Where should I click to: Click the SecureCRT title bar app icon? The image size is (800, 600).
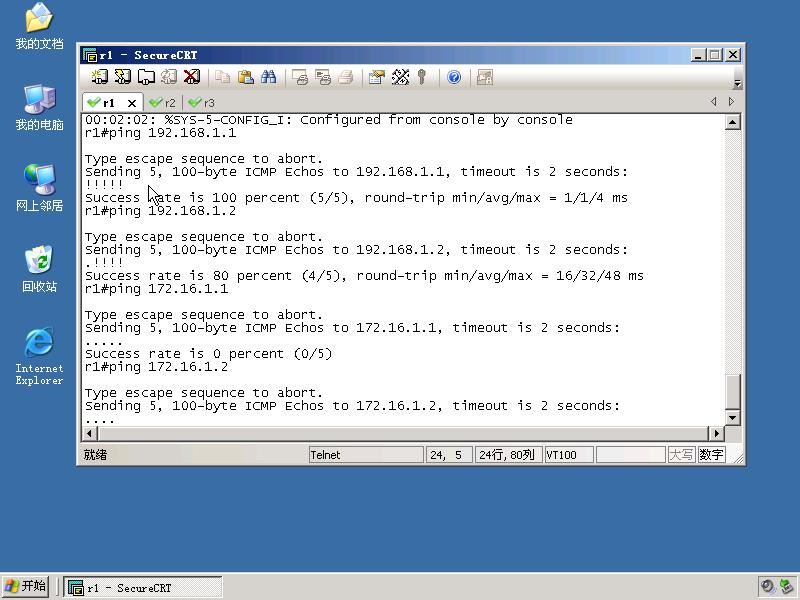[x=90, y=55]
